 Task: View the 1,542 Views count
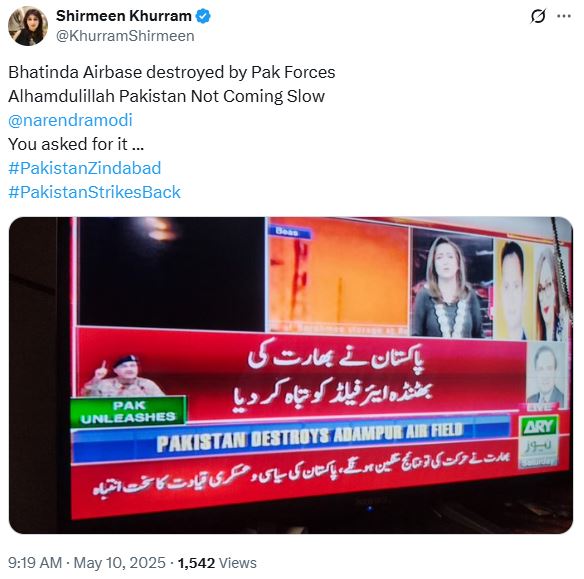point(217,563)
